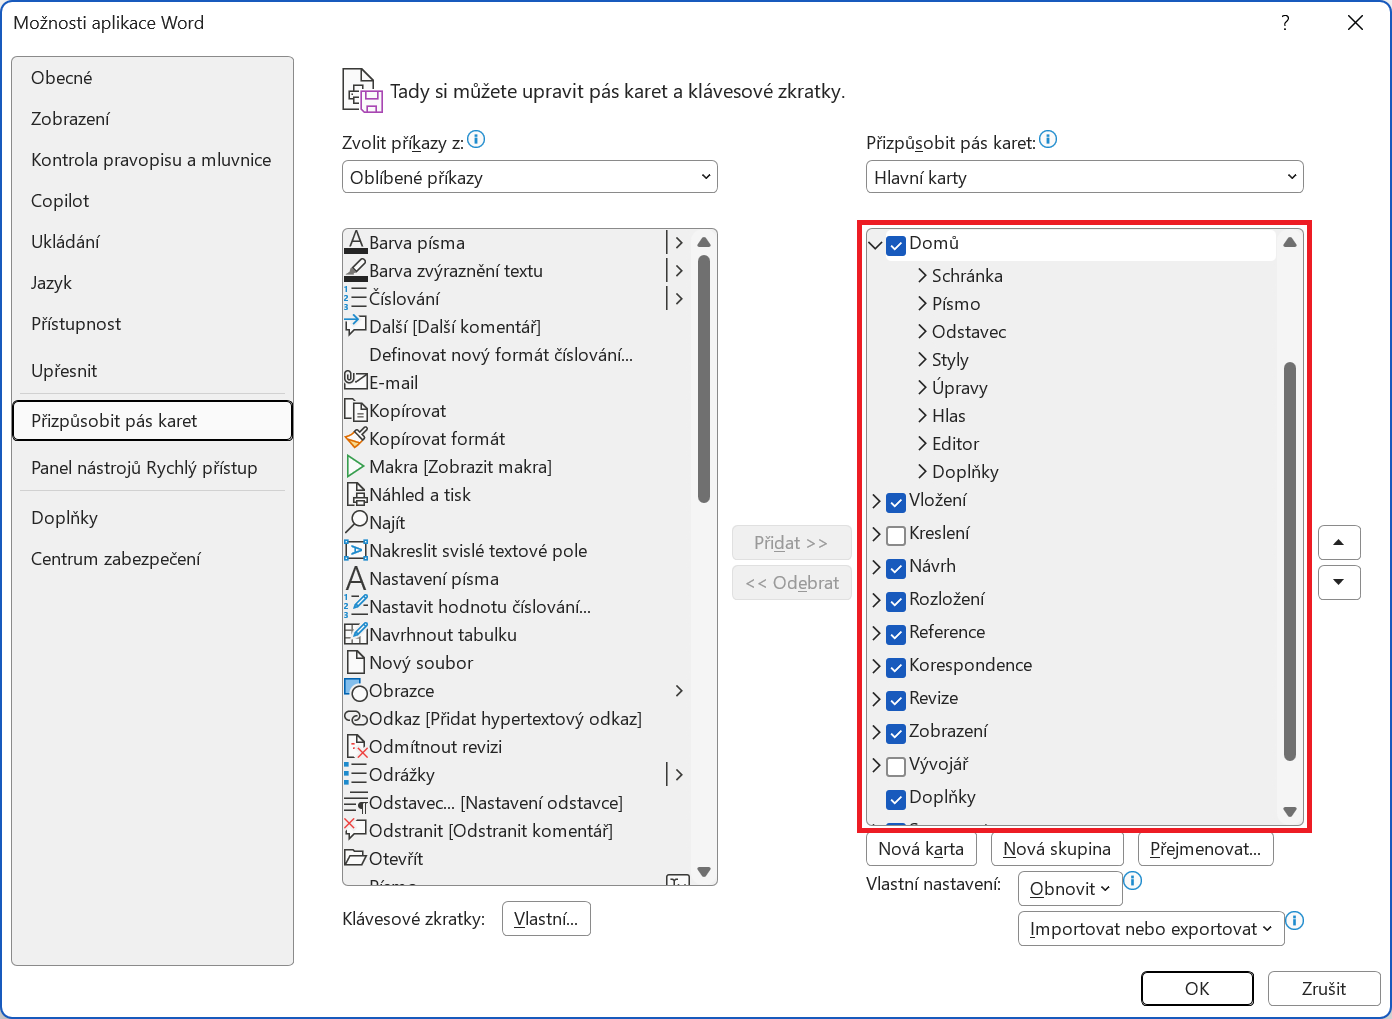Click the Odrážky bullets icon
Screen dimensions: 1392x1019
pos(355,774)
